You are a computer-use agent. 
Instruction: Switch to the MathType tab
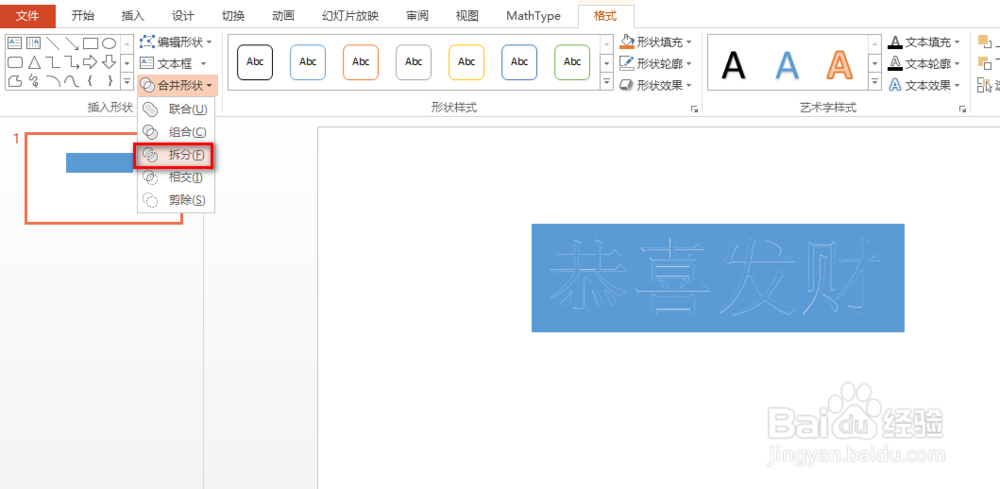click(x=533, y=16)
